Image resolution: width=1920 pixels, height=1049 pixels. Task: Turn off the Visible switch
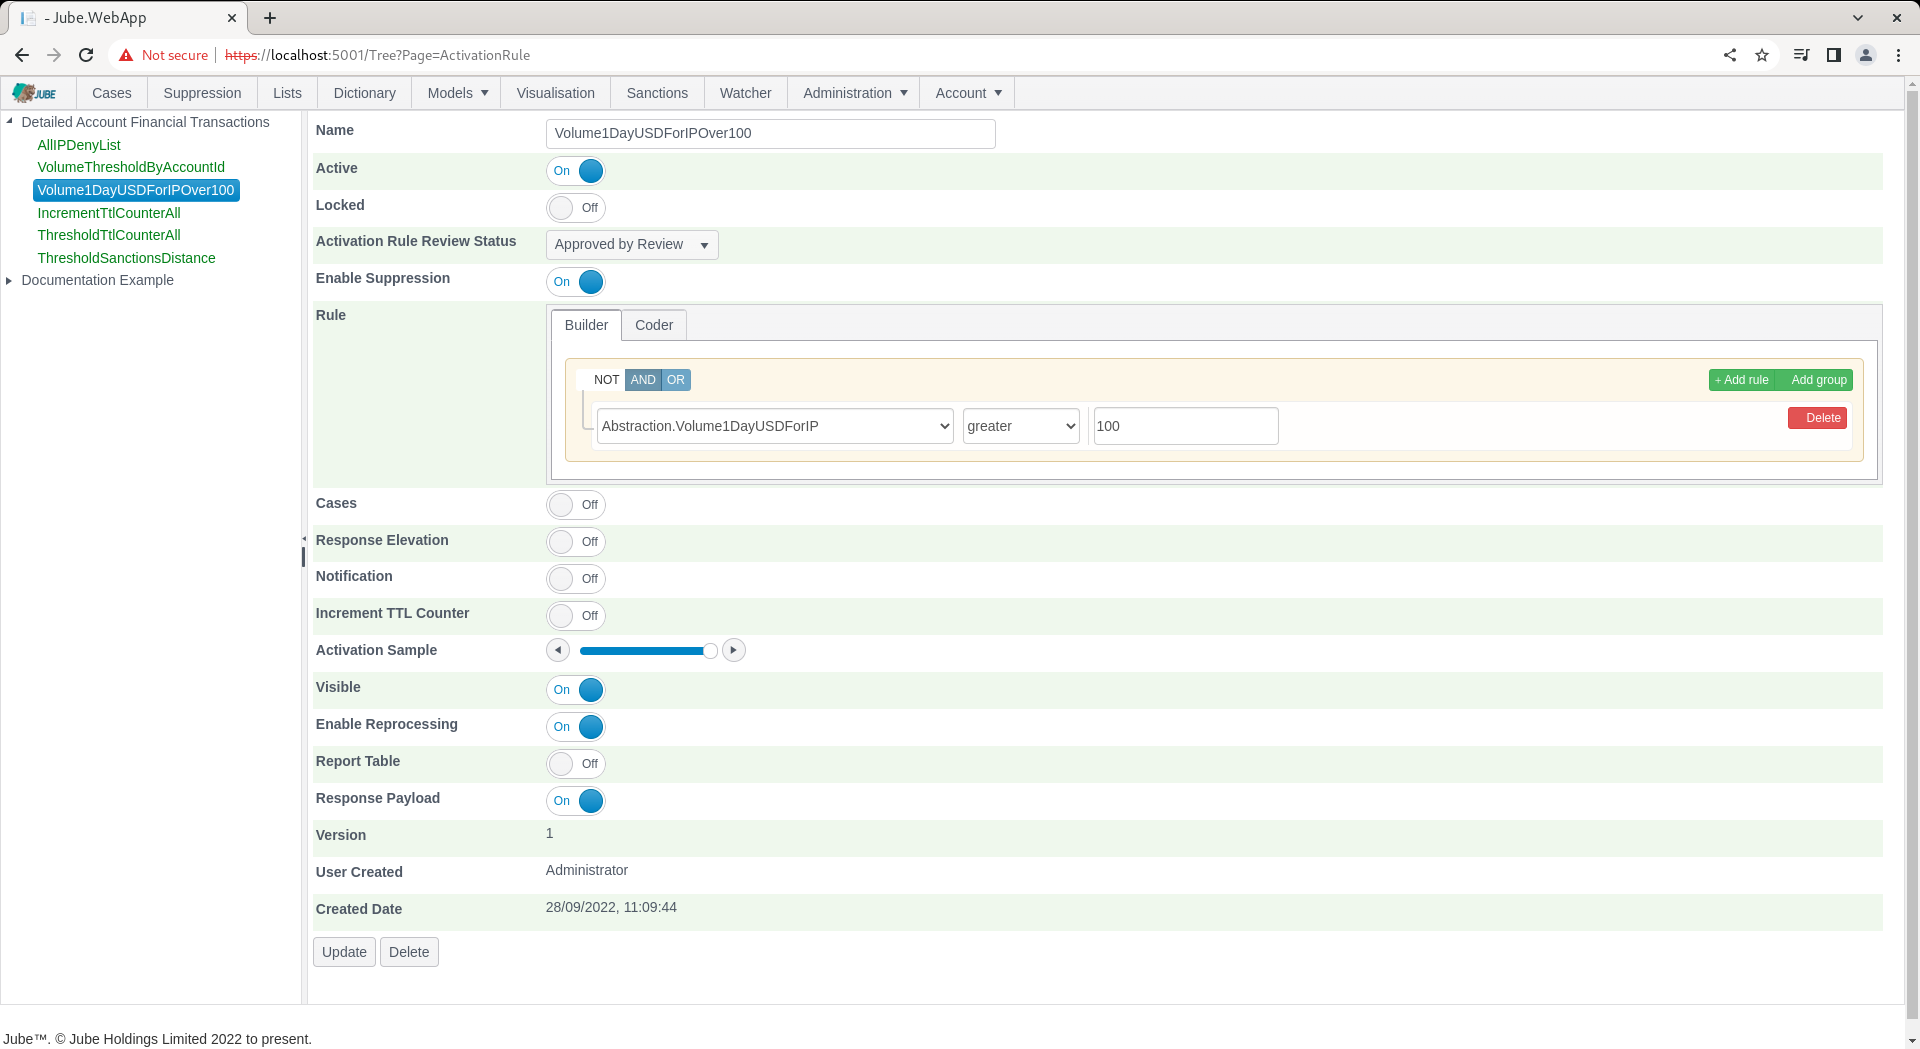[x=576, y=690]
